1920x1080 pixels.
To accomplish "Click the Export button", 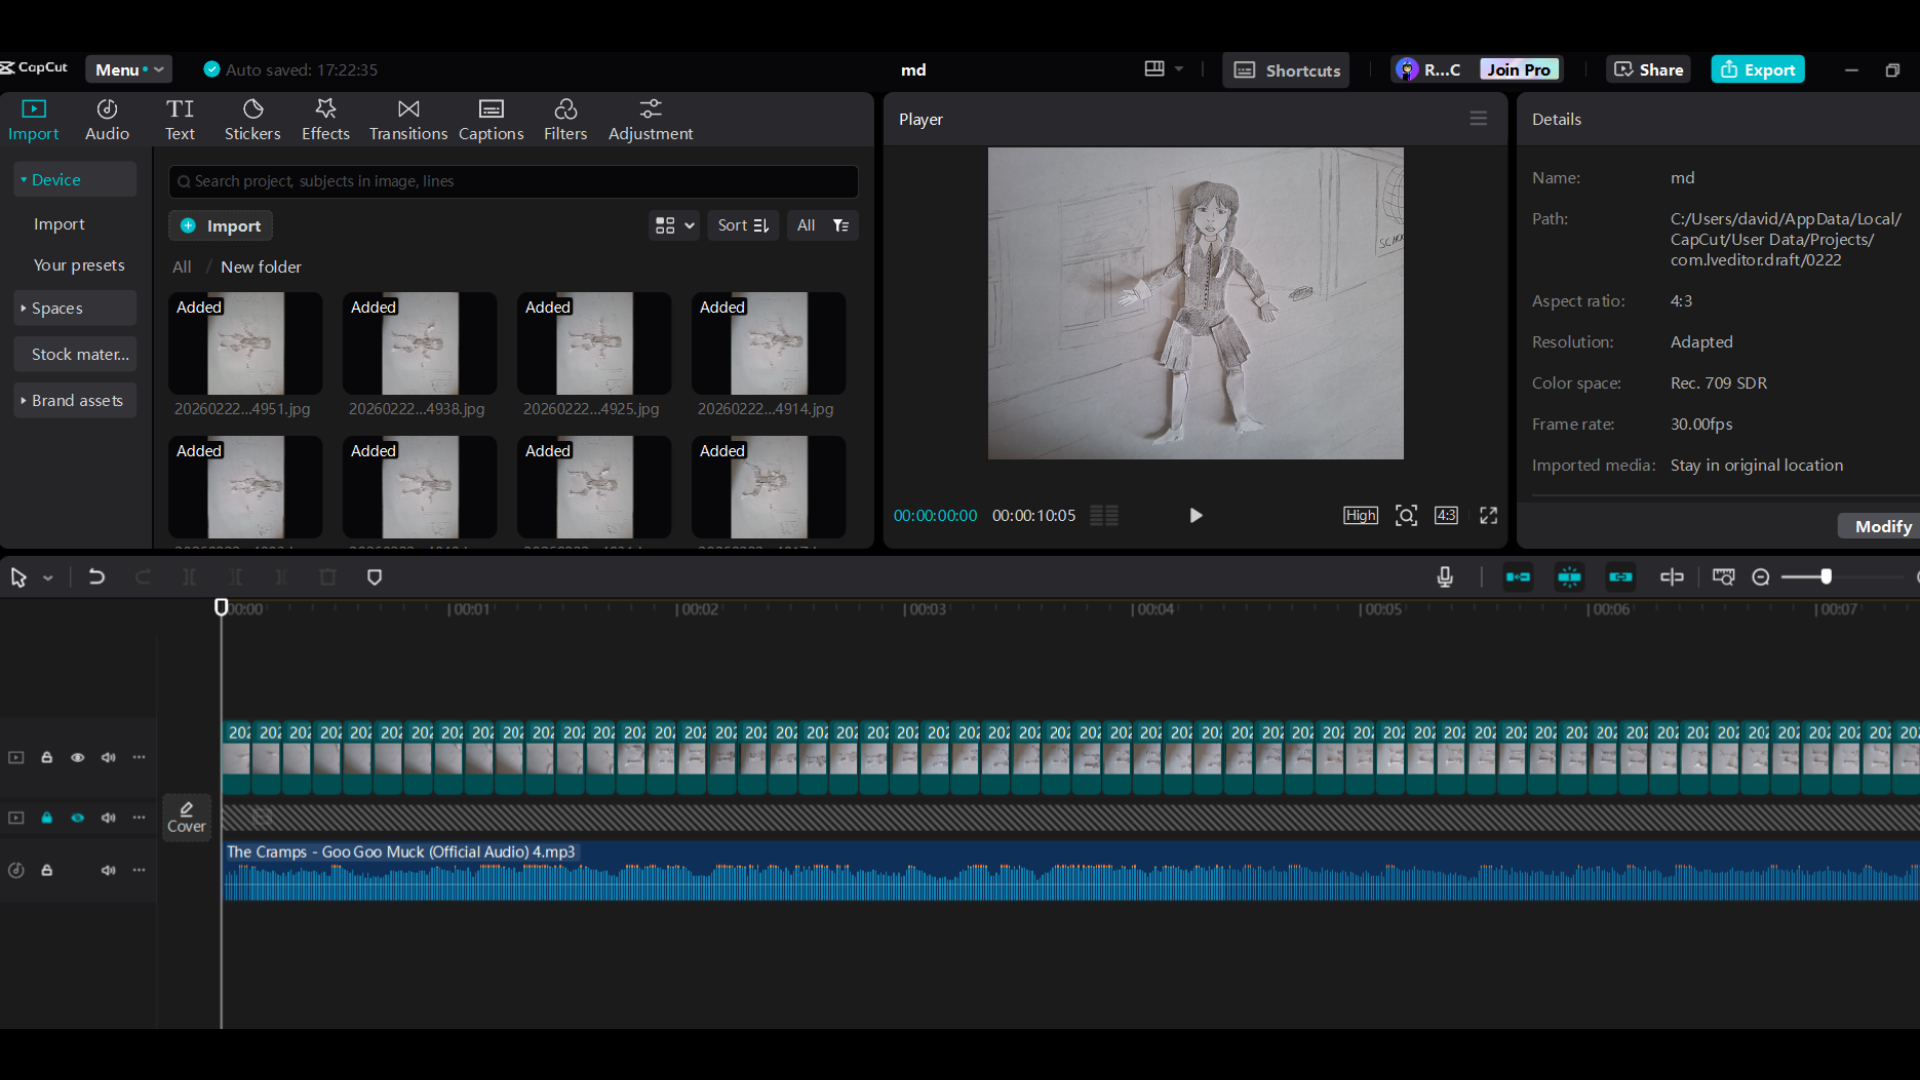I will coord(1758,69).
